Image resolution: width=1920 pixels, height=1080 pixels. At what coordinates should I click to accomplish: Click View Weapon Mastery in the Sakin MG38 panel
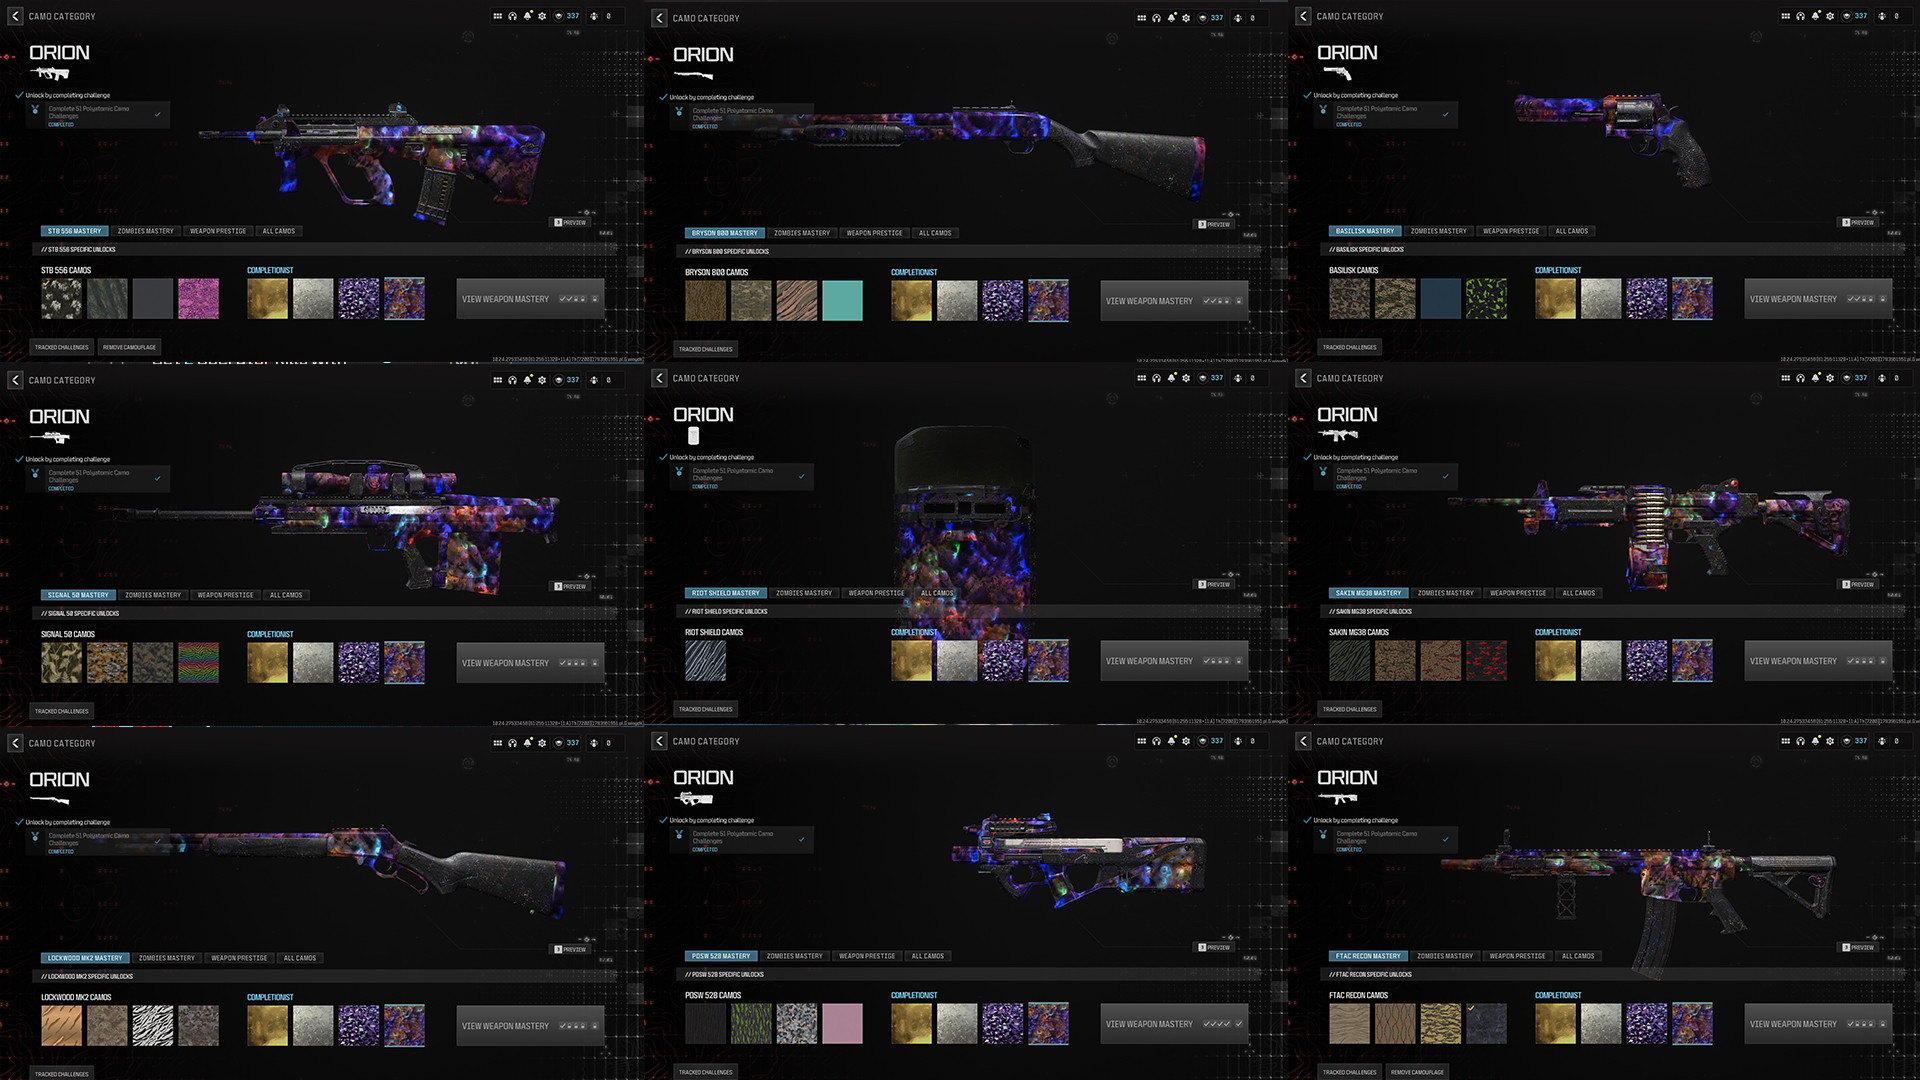pos(1818,661)
